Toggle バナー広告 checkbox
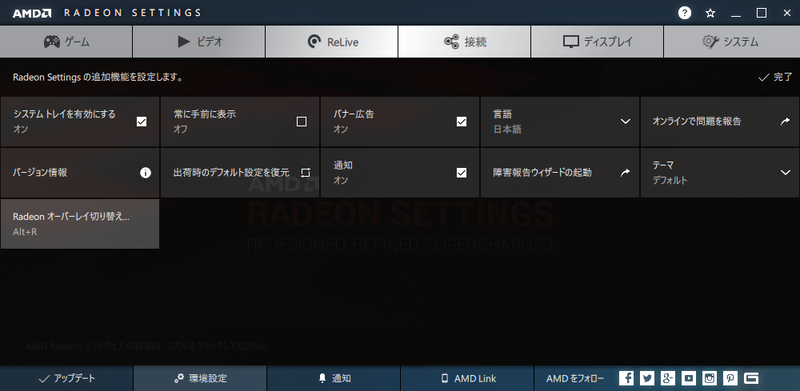 (461, 121)
